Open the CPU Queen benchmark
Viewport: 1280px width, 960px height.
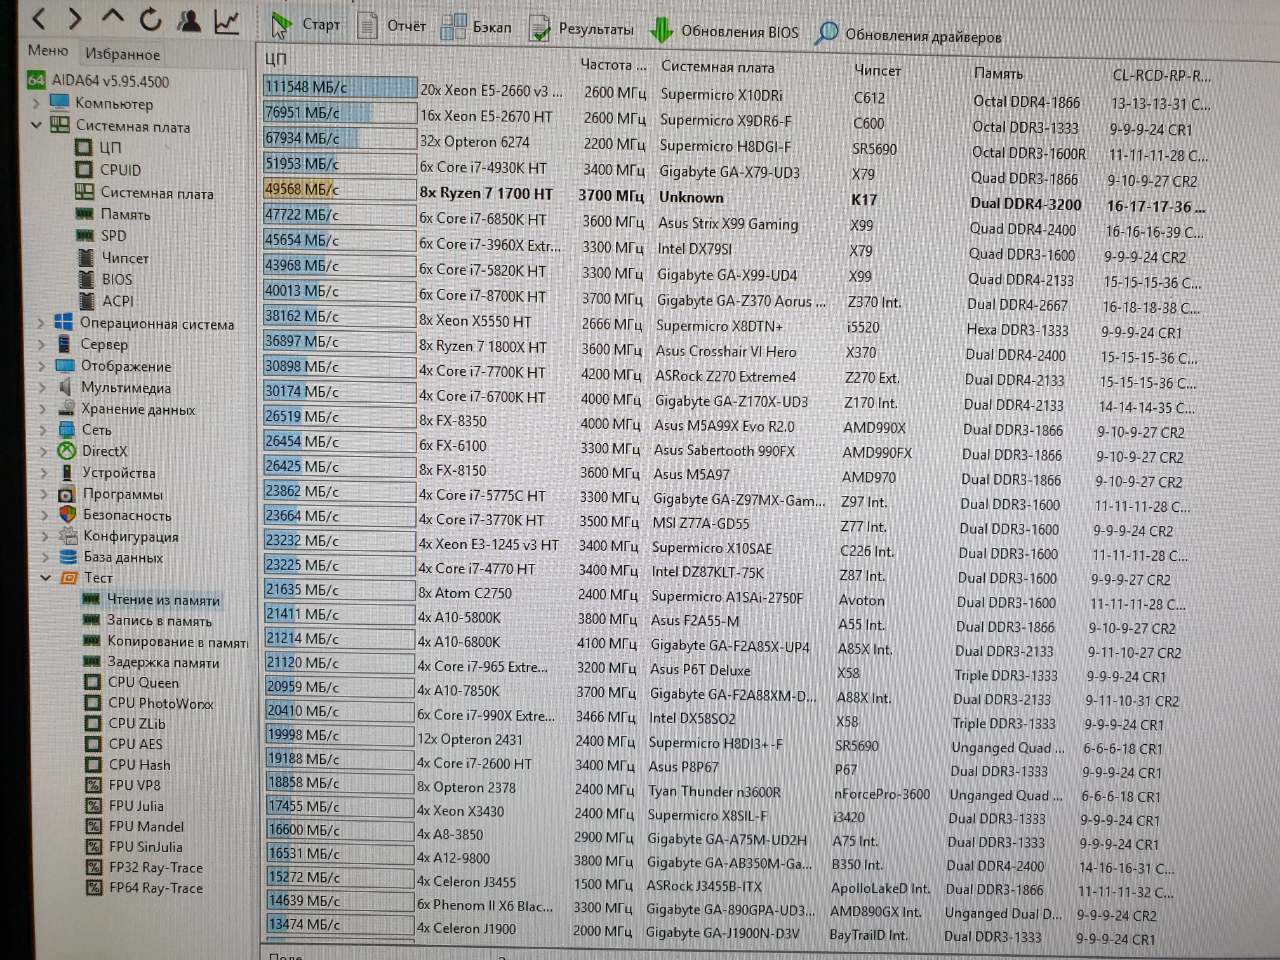pyautogui.click(x=132, y=683)
